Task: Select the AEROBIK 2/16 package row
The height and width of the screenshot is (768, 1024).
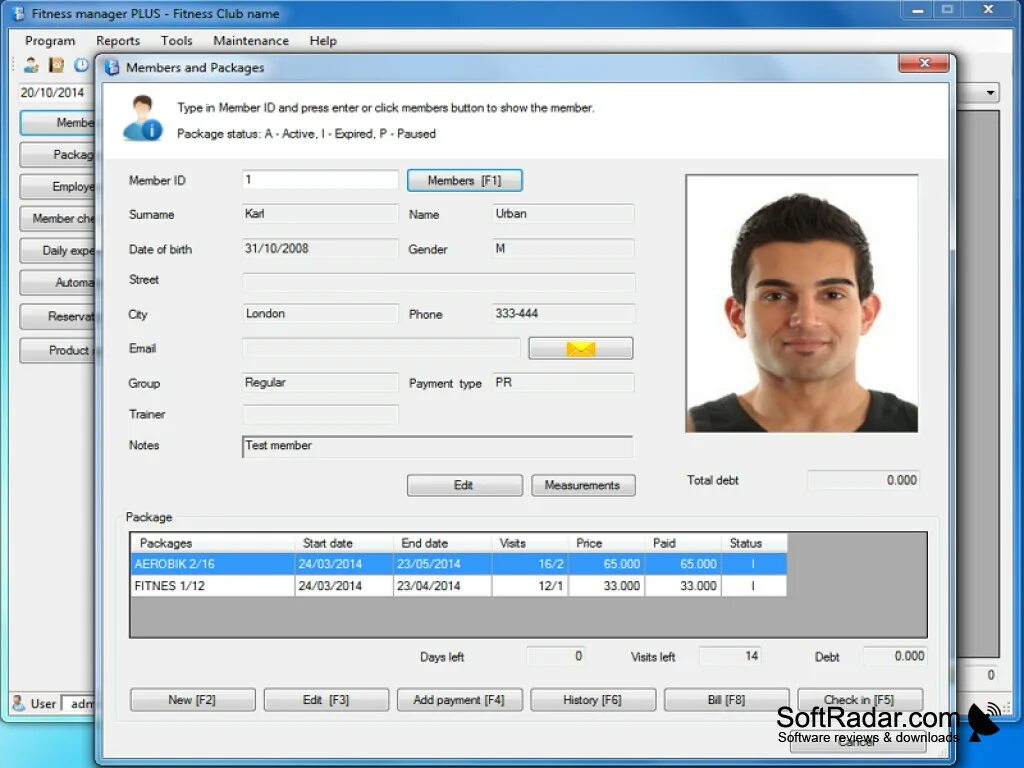Action: (x=458, y=564)
